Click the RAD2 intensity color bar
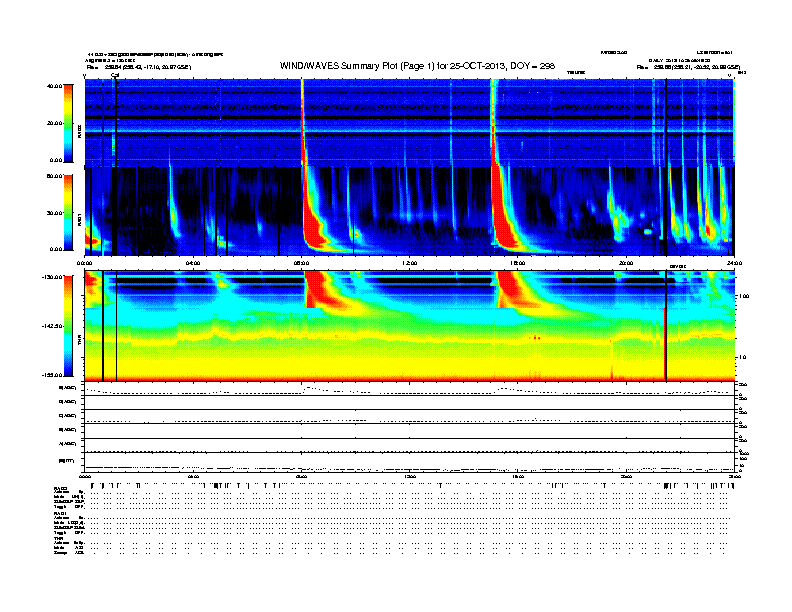The width and height of the screenshot is (792, 612). [68, 123]
